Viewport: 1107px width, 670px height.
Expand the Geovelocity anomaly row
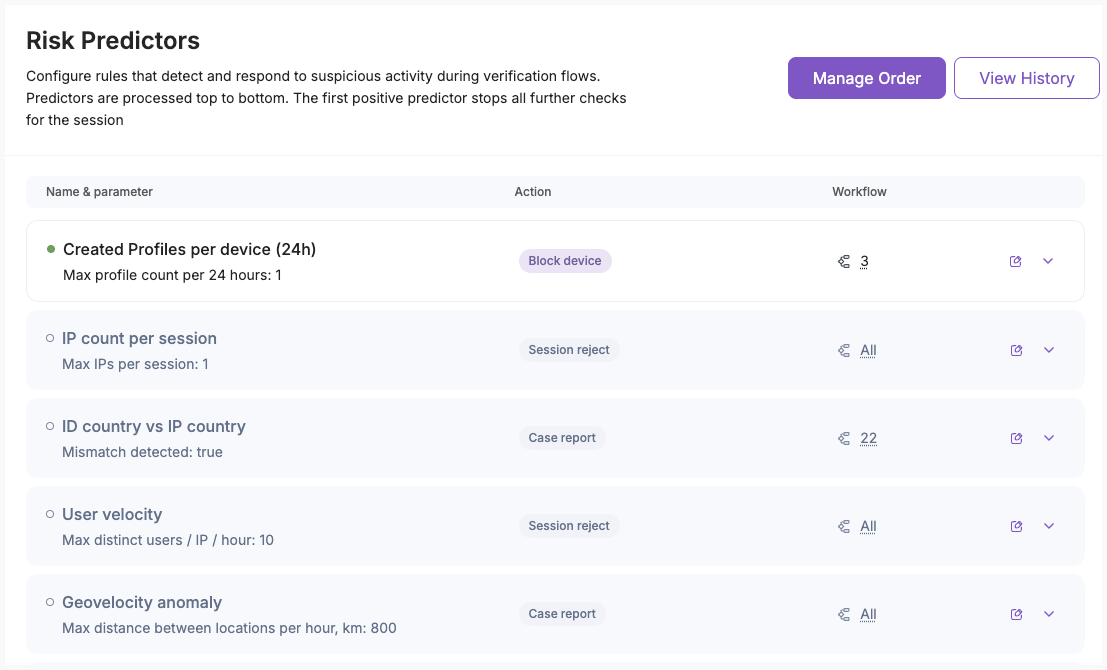(1049, 614)
